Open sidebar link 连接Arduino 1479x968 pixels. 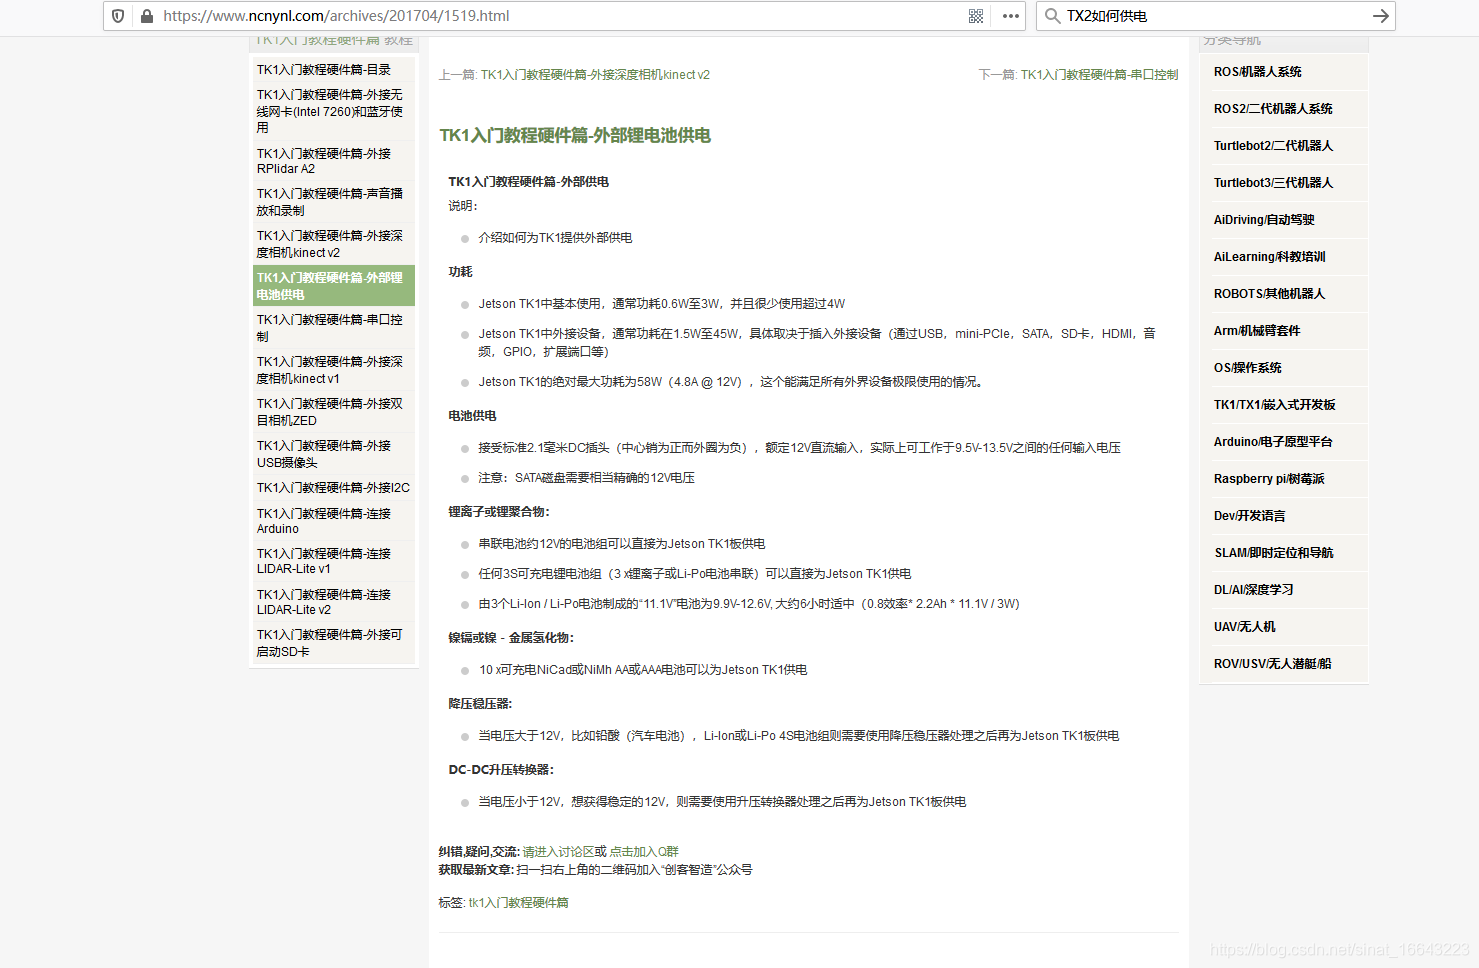324,521
